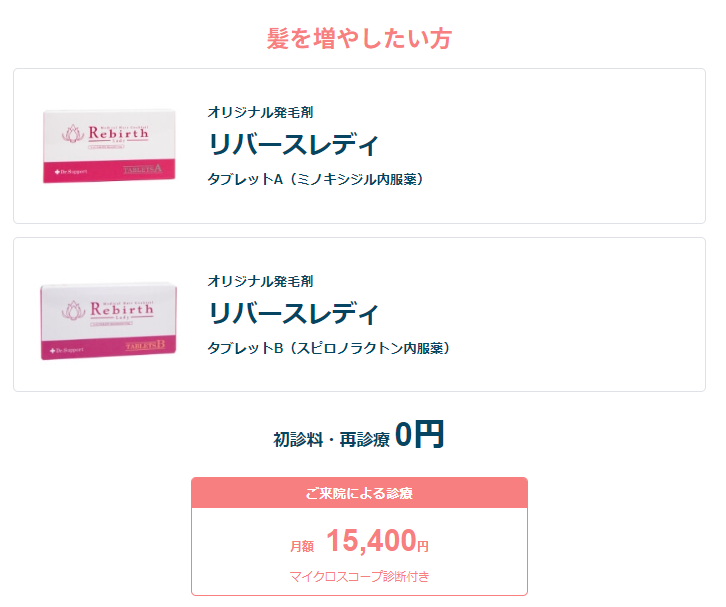726x607 pixels.
Task: Click TABLETS B label on the box
Action: pos(145,345)
